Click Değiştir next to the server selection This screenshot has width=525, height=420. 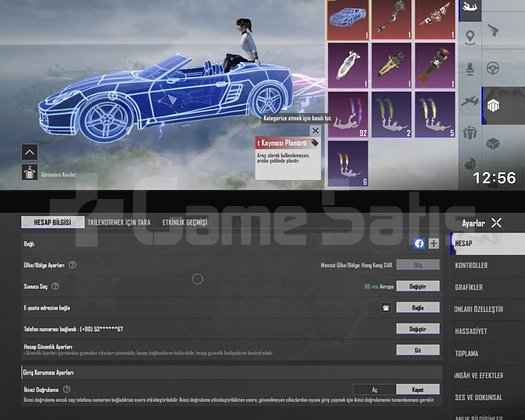tap(418, 286)
